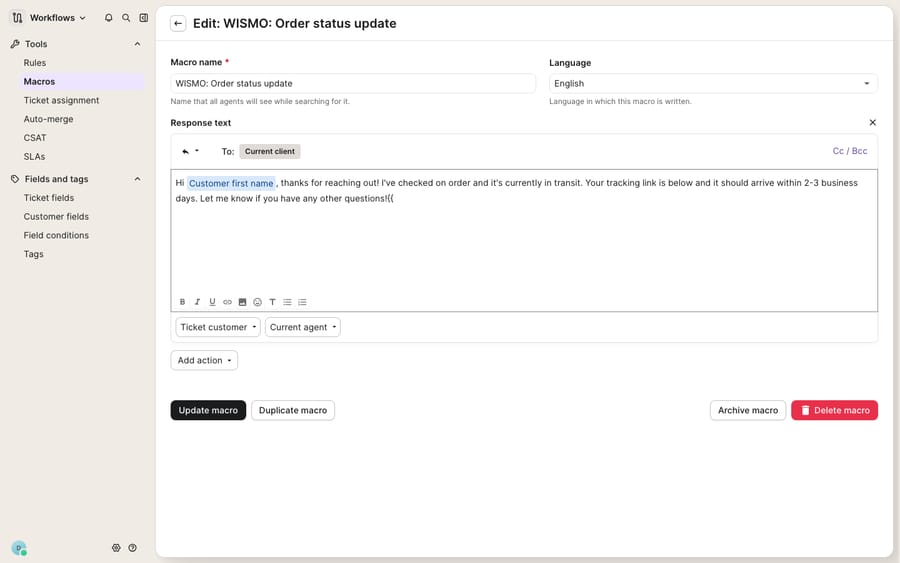The height and width of the screenshot is (563, 900).
Task: Apply italic formatting
Action: point(197,302)
